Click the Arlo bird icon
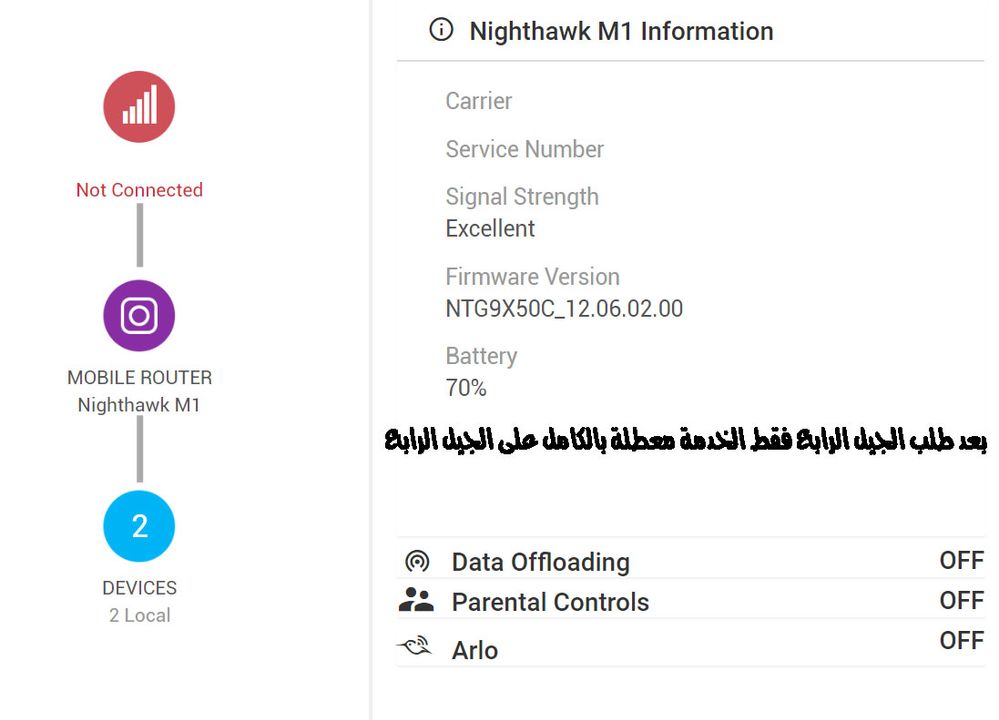 (415, 648)
